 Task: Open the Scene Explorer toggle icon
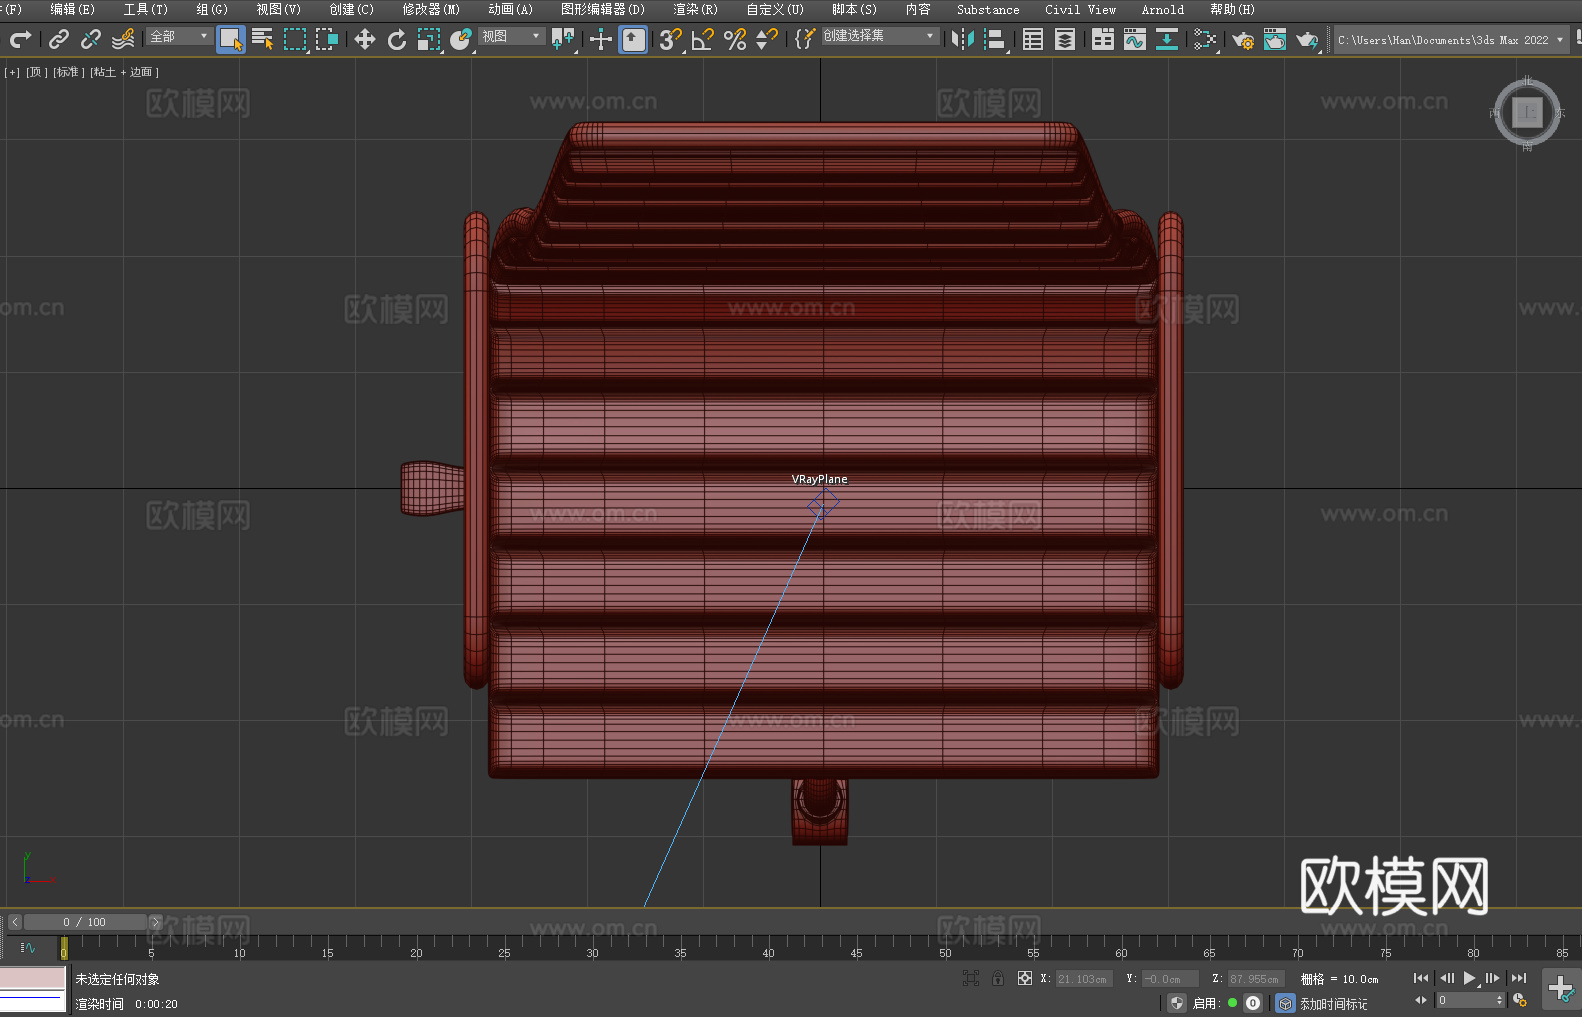1033,39
